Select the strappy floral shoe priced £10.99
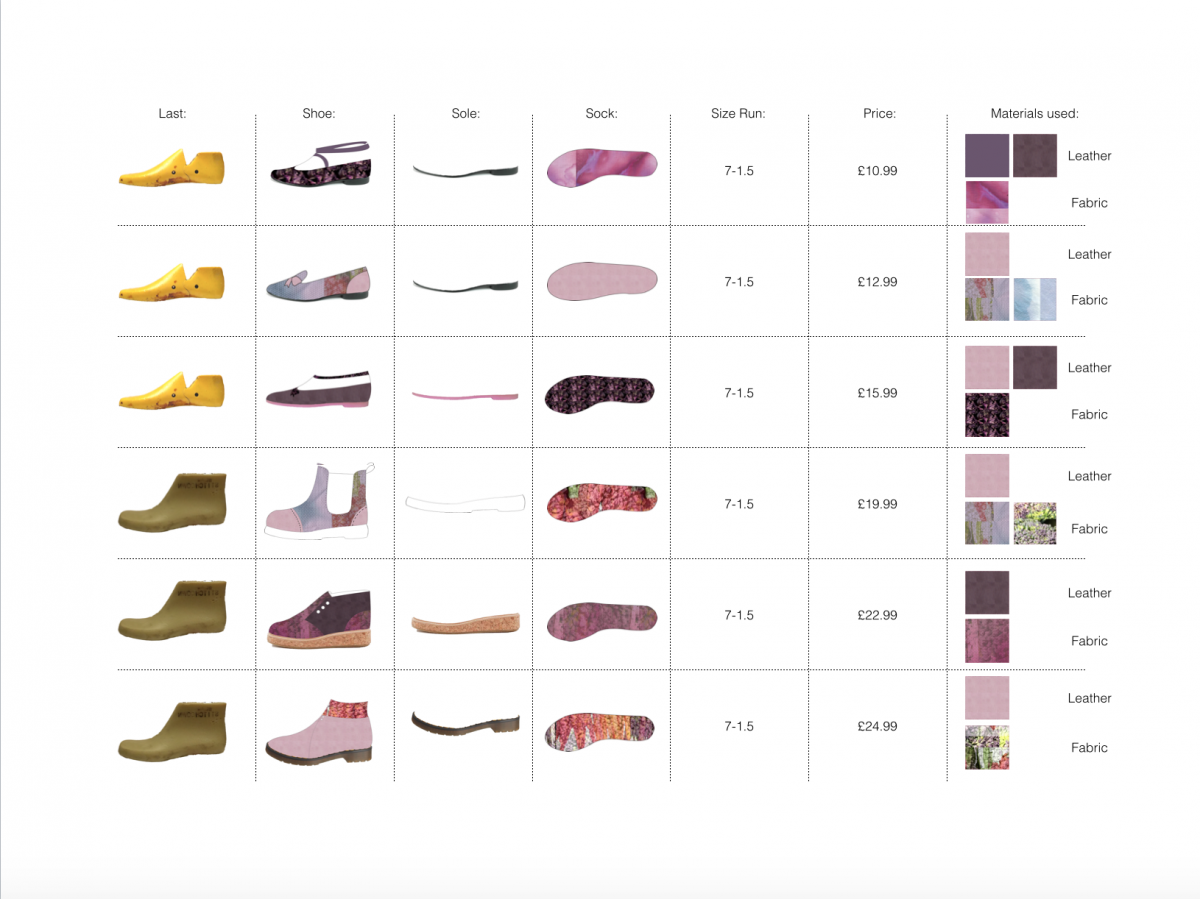This screenshot has height=899, width=1200. coord(321,164)
